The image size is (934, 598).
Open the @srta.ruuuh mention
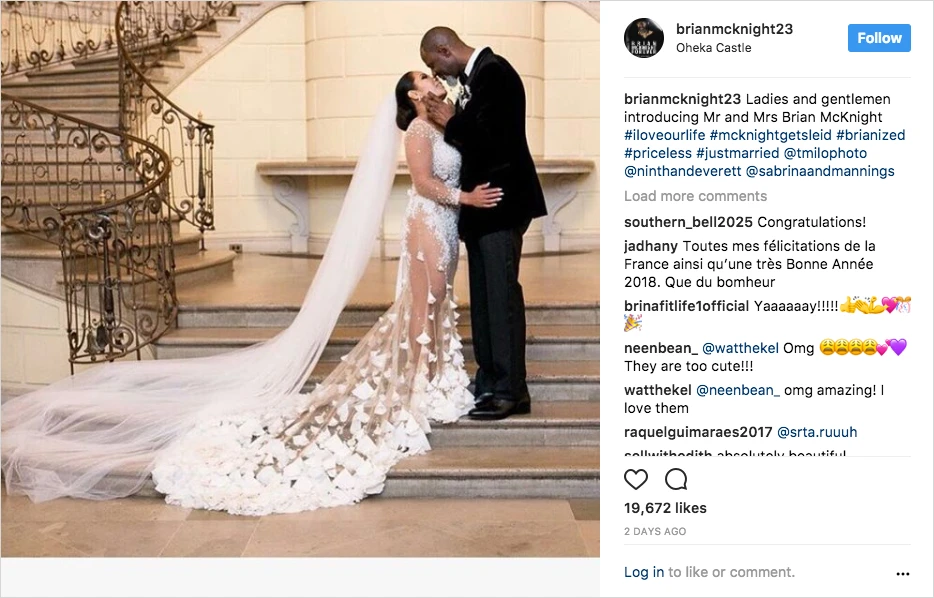coord(817,432)
